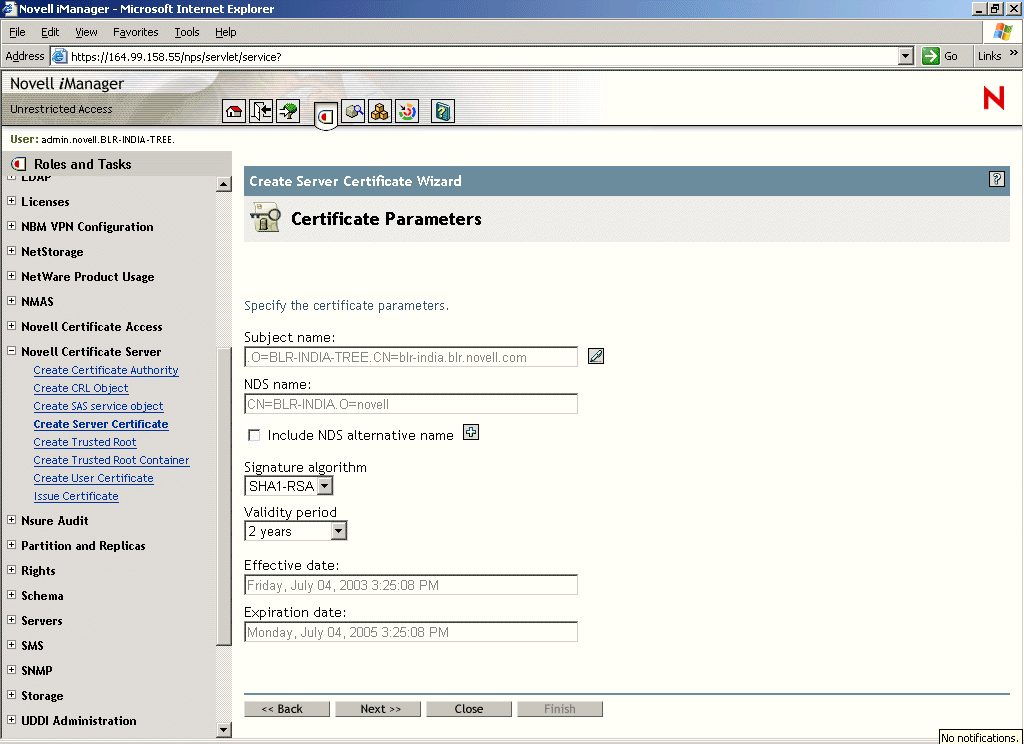Open Create Trusted Root link
This screenshot has width=1024, height=744.
pos(85,442)
